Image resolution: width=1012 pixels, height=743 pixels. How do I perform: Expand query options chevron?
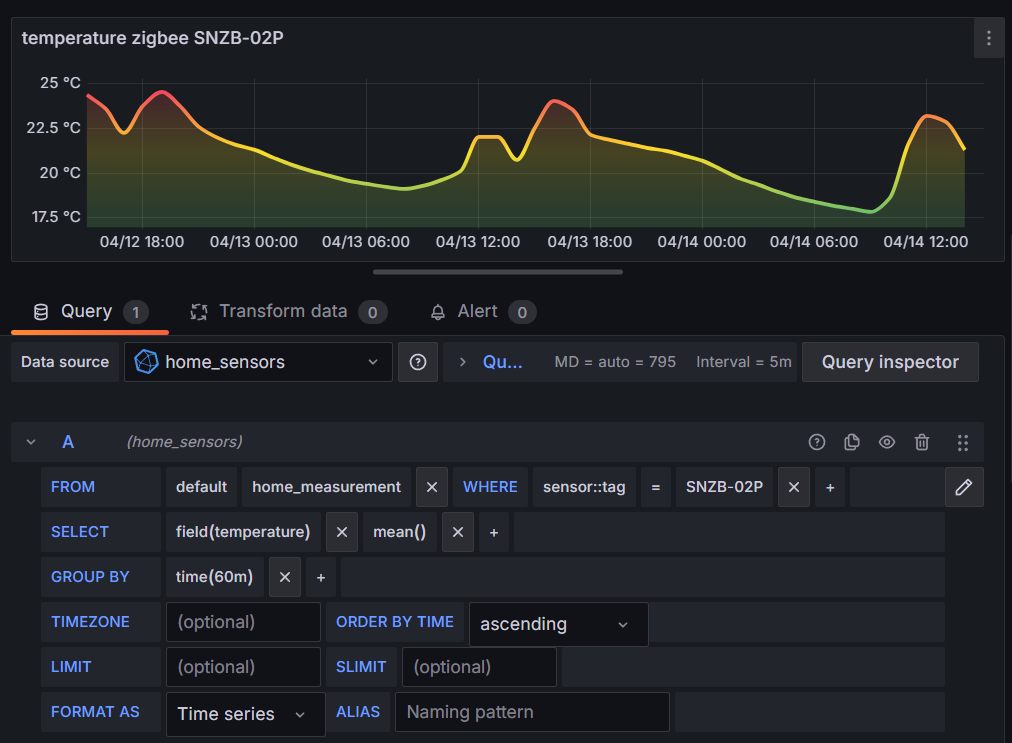[462, 362]
